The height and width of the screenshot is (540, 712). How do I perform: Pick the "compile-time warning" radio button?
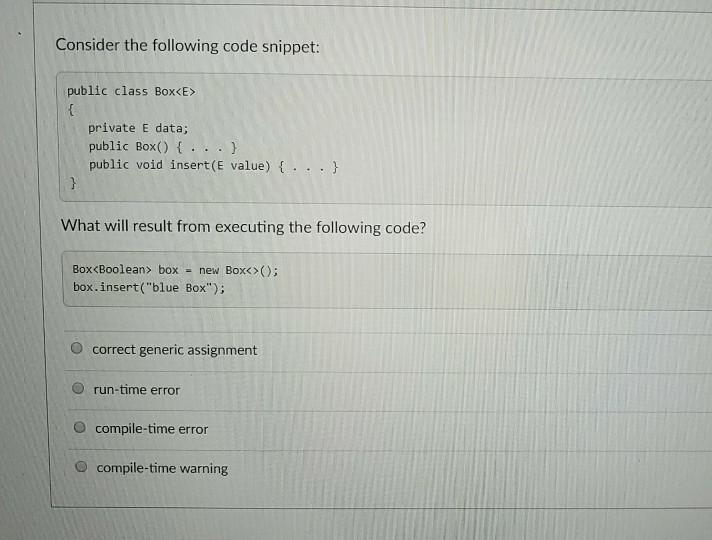click(81, 466)
